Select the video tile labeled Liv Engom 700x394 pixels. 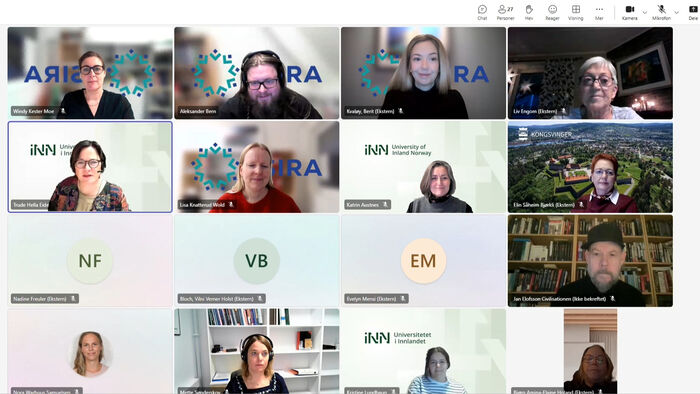click(x=590, y=73)
